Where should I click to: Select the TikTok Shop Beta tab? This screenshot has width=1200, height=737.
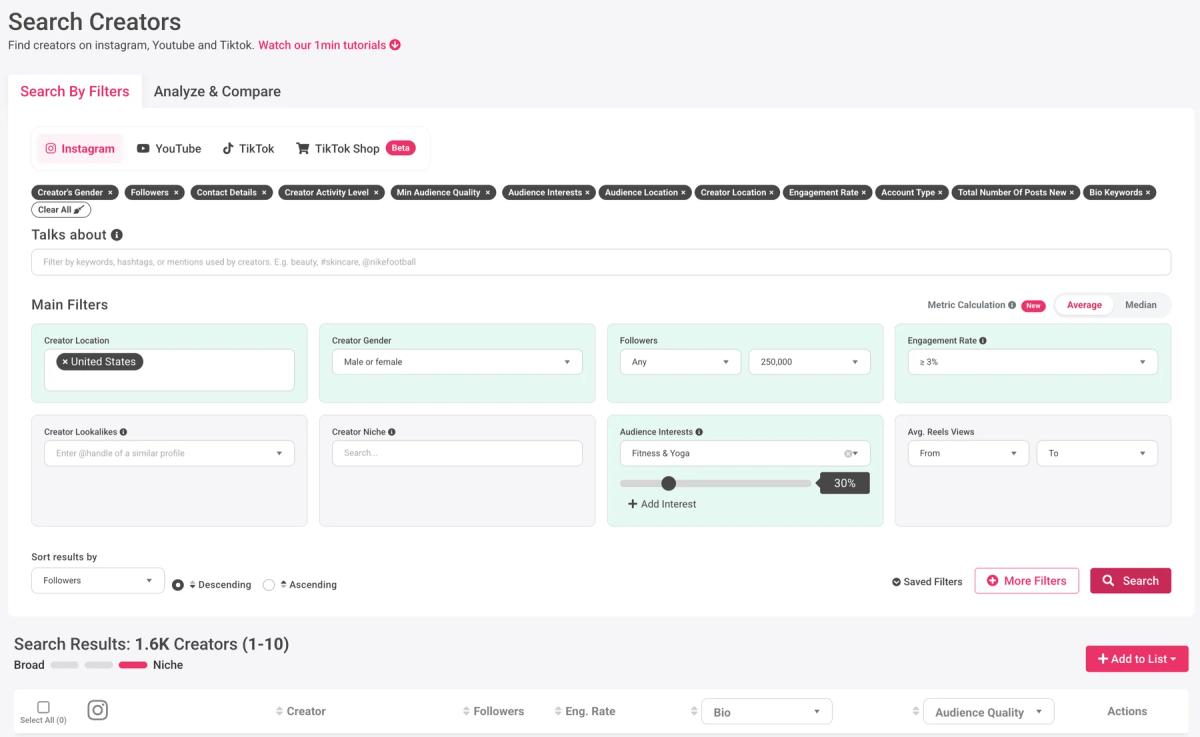(x=355, y=149)
